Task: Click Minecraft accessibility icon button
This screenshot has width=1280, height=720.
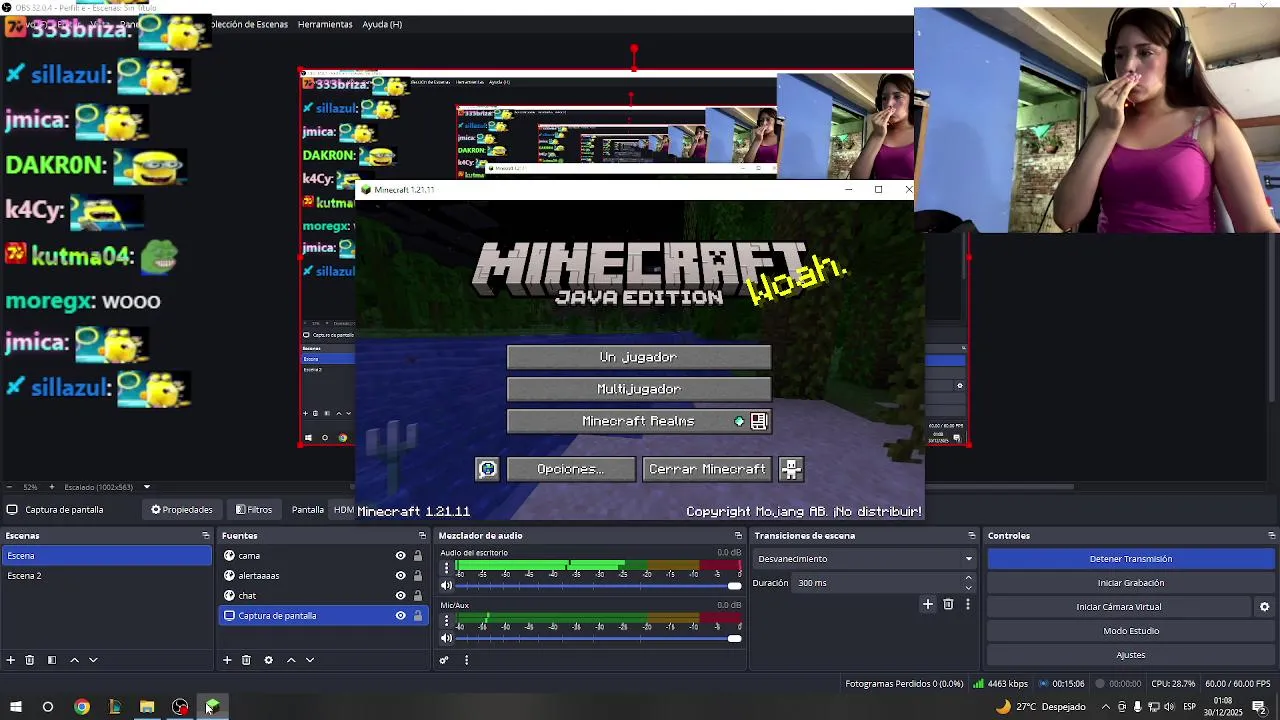Action: (791, 469)
